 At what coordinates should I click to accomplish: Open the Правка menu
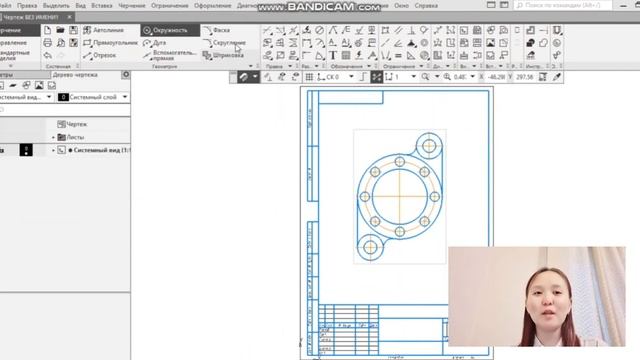(27, 6)
